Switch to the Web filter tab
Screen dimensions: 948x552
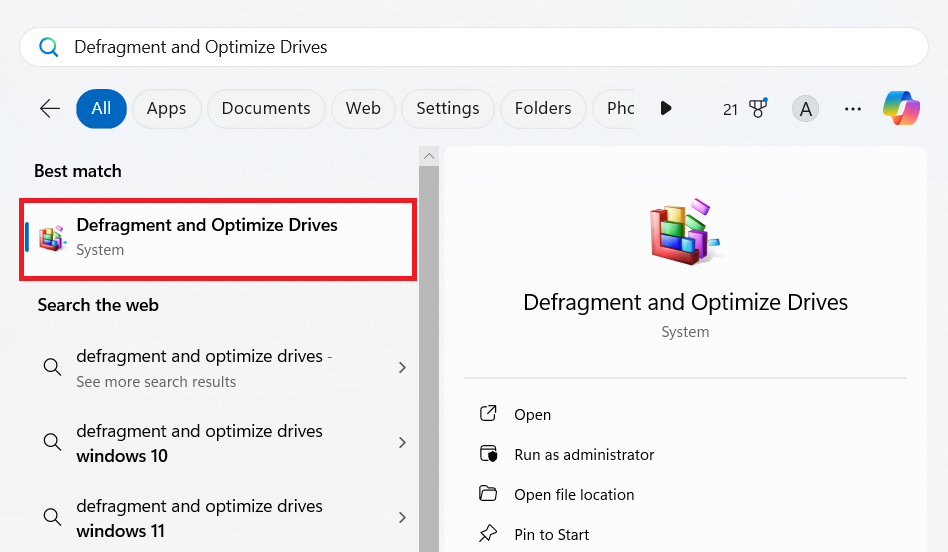(x=363, y=108)
